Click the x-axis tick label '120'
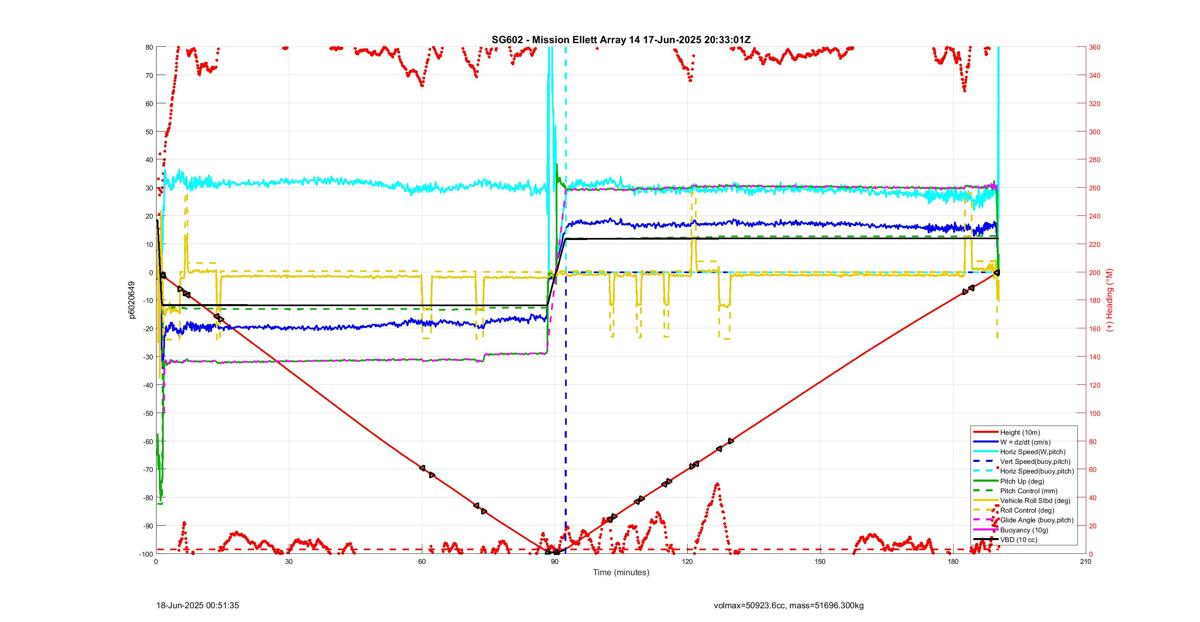This screenshot has height=622, width=1200. (x=687, y=562)
